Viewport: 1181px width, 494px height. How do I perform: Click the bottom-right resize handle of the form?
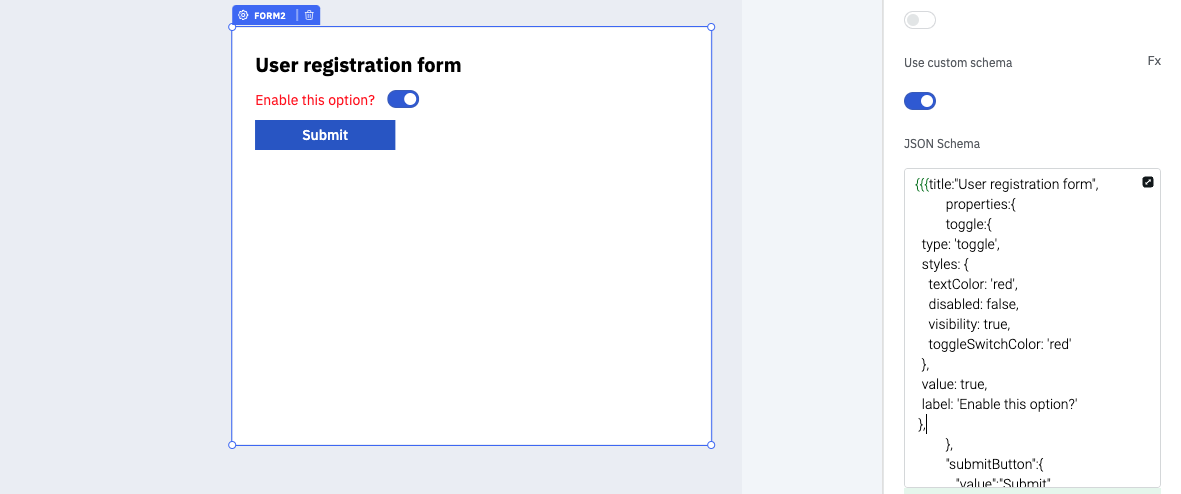pos(711,445)
